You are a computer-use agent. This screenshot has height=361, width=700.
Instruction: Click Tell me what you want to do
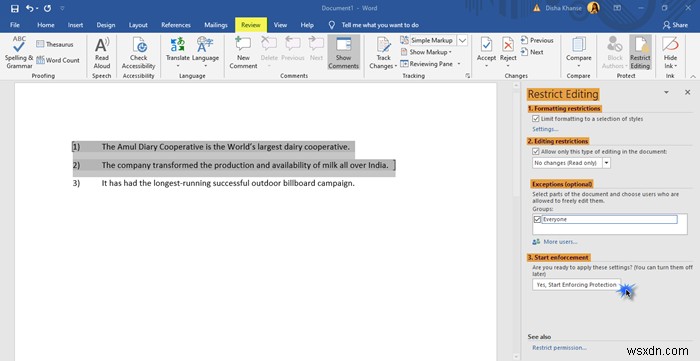380,25
